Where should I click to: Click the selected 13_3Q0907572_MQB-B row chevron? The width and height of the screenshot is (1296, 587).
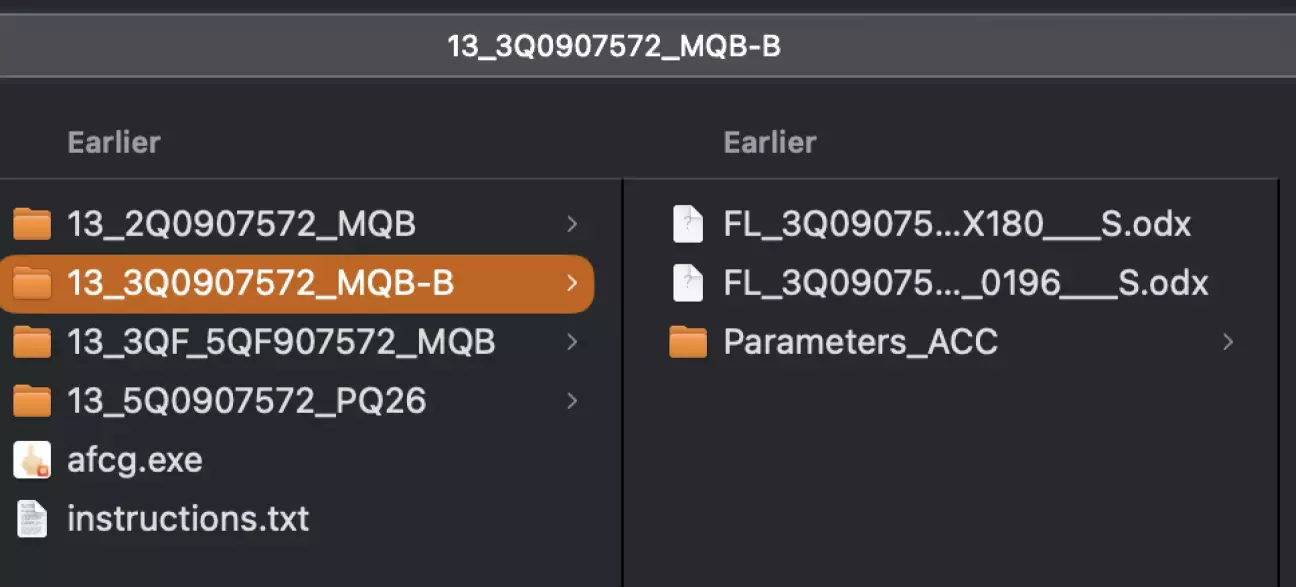pyautogui.click(x=571, y=284)
